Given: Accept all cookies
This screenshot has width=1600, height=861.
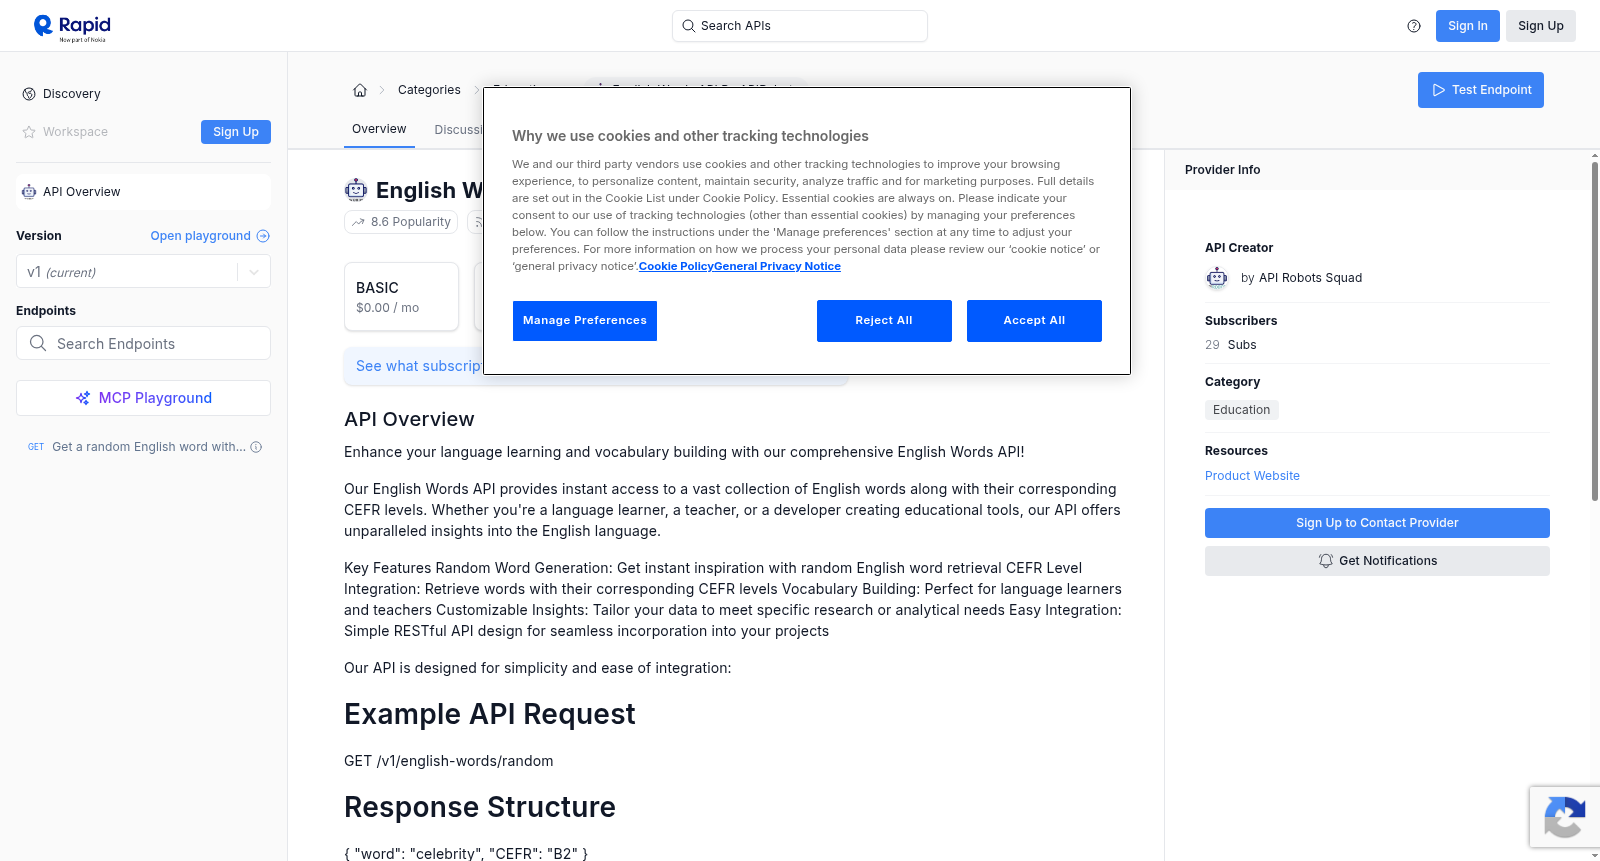Looking at the screenshot, I should [x=1034, y=321].
